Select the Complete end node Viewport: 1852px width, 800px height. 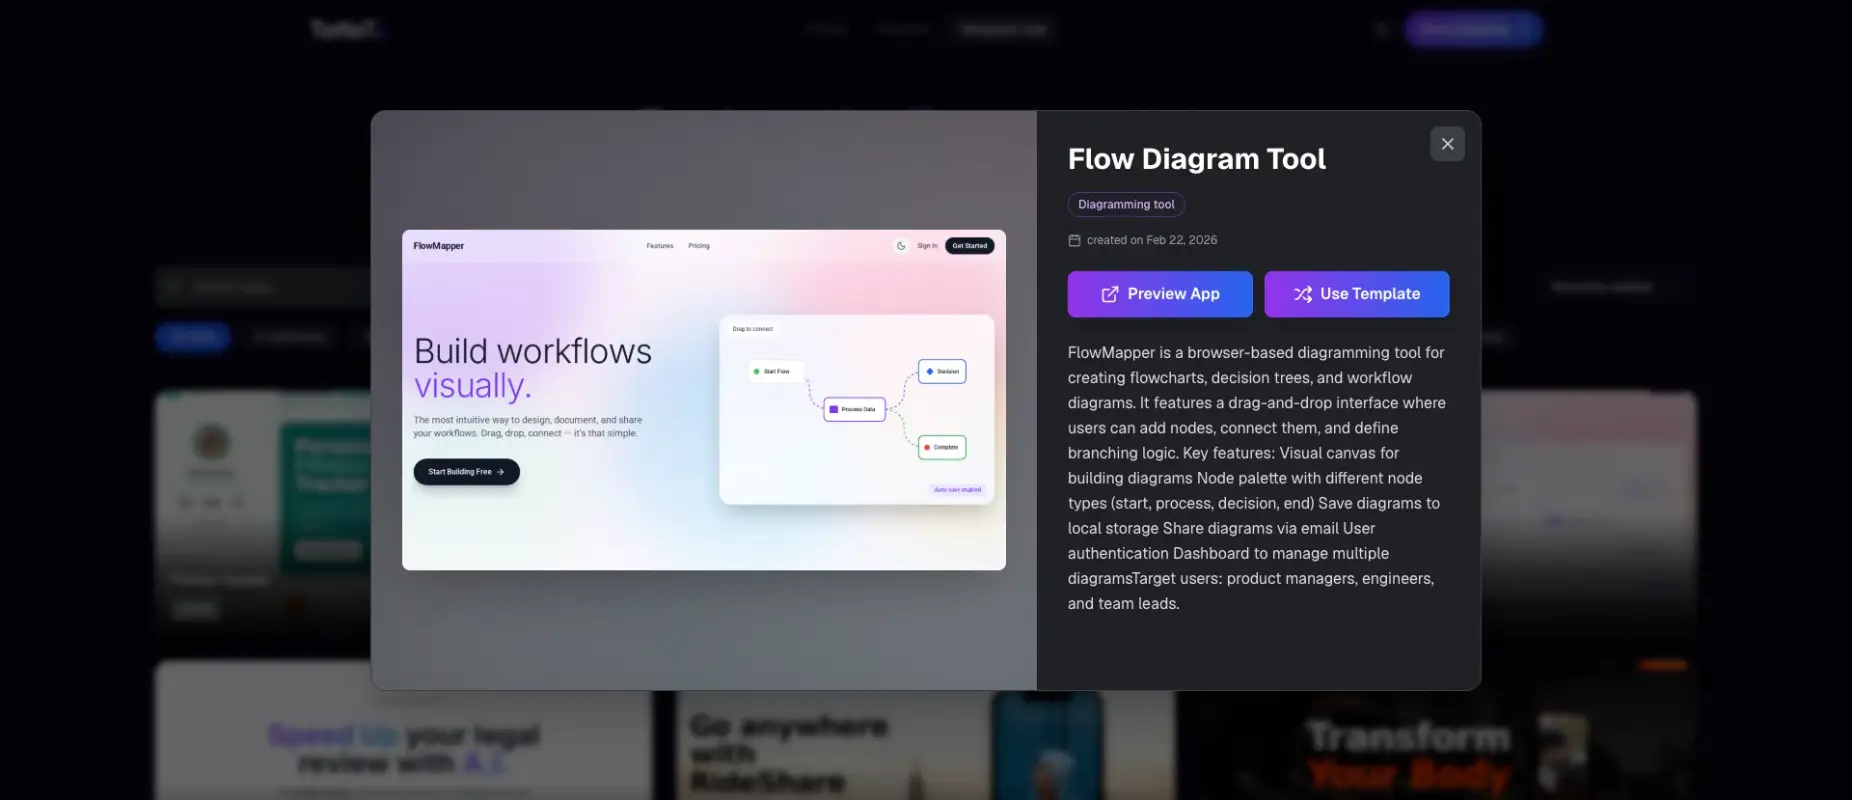point(942,447)
